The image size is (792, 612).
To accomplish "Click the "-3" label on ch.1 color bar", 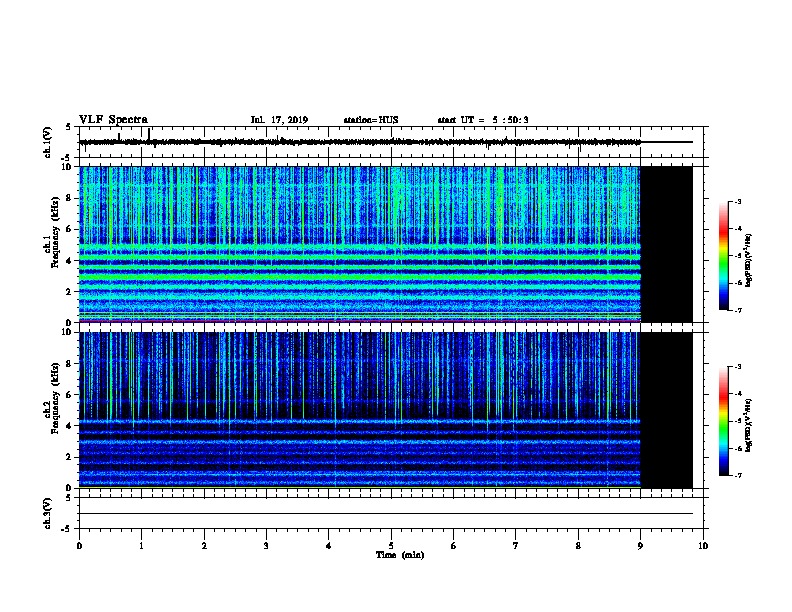I will pos(737,202).
